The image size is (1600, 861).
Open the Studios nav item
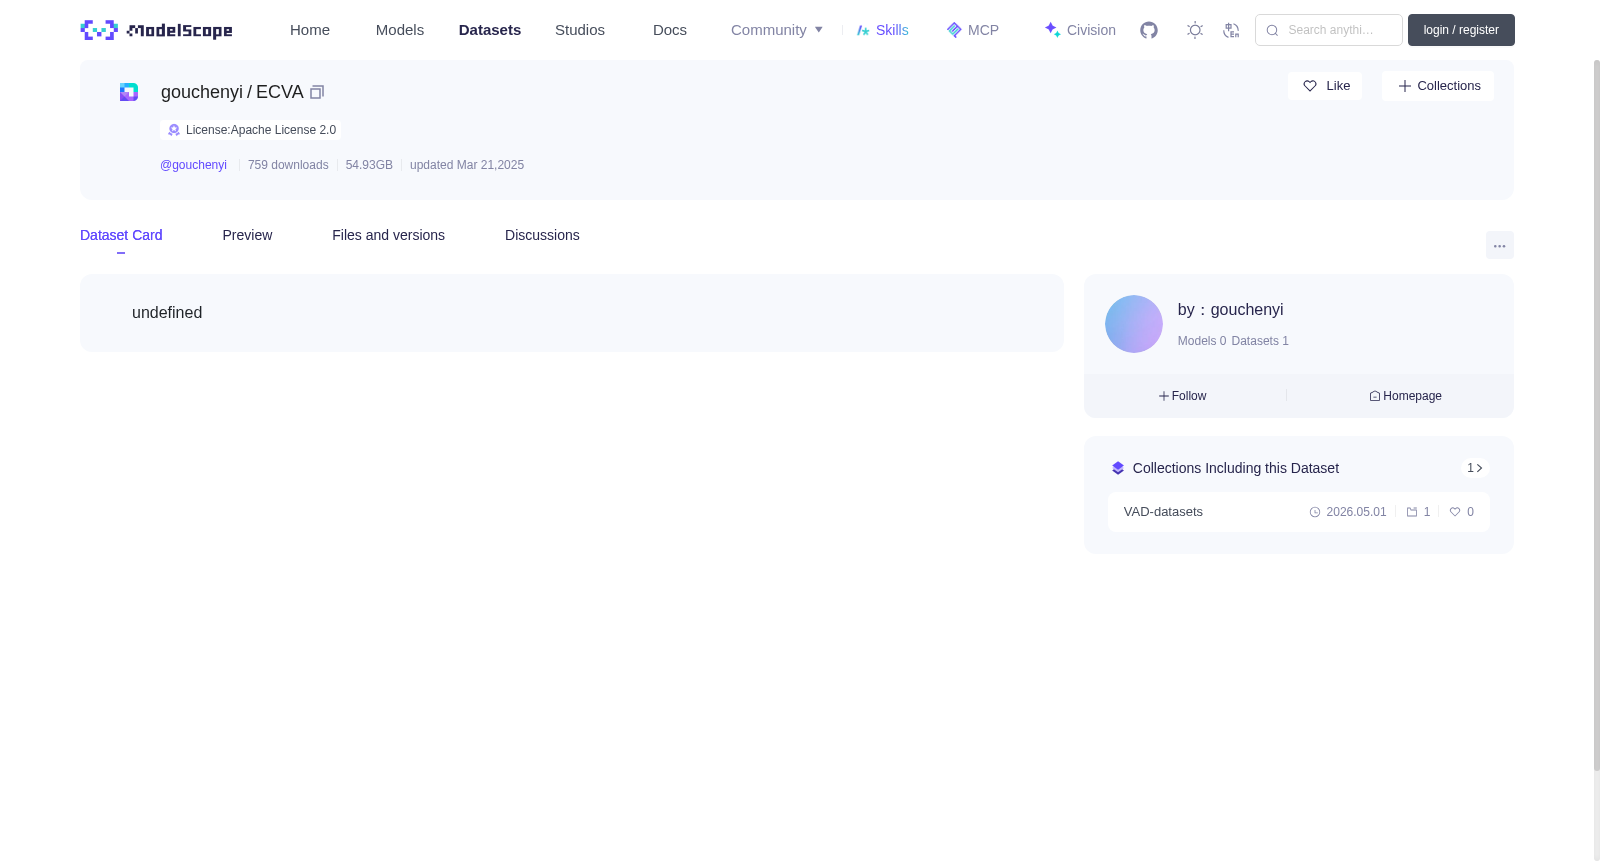pos(580,30)
